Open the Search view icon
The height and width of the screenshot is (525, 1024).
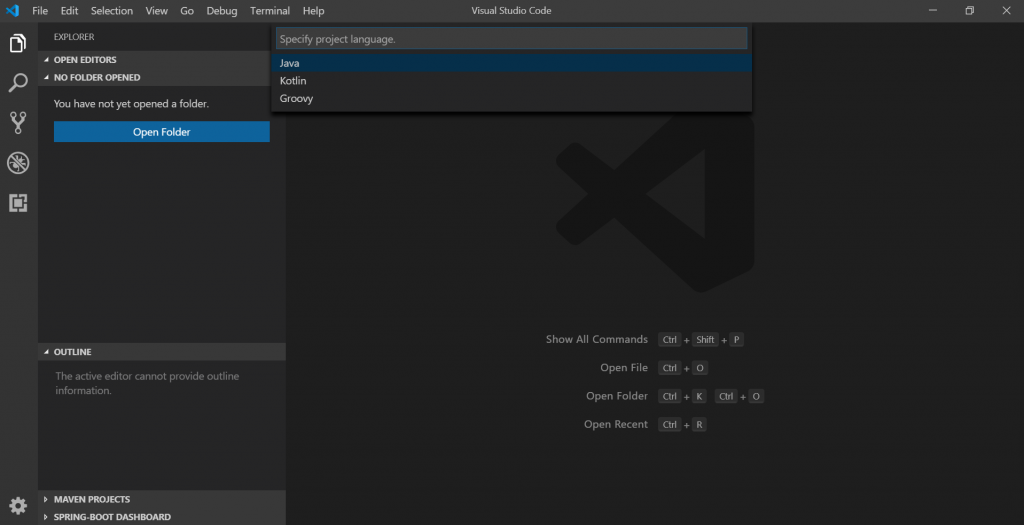tap(18, 83)
